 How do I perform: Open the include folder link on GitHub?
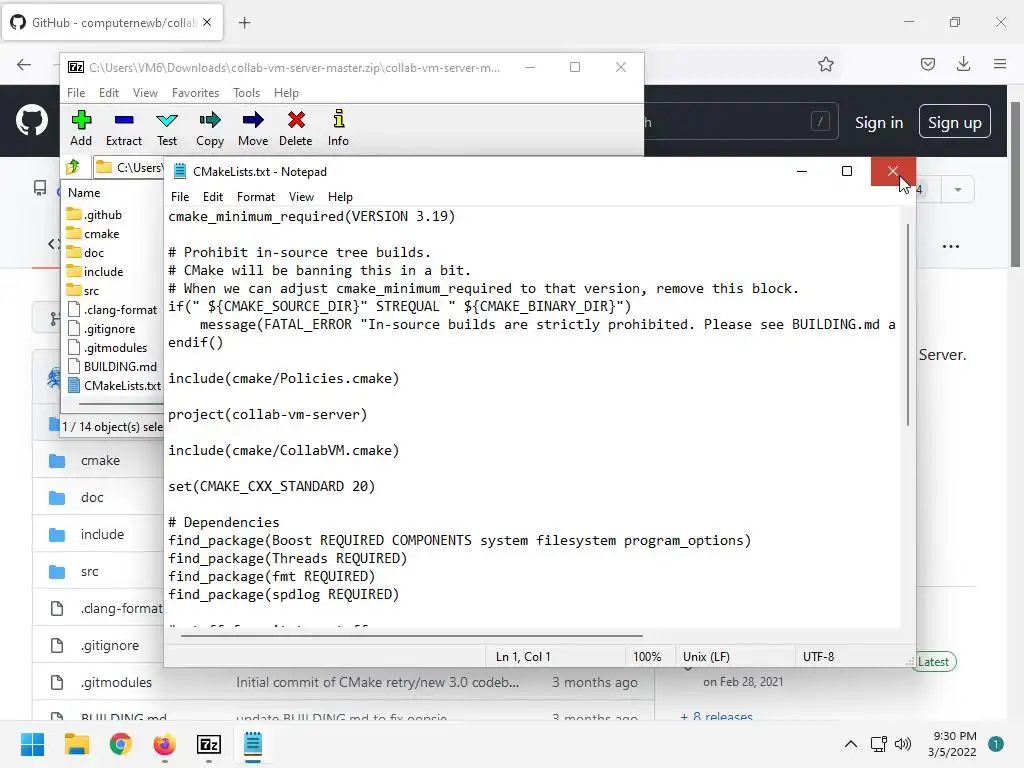click(102, 534)
